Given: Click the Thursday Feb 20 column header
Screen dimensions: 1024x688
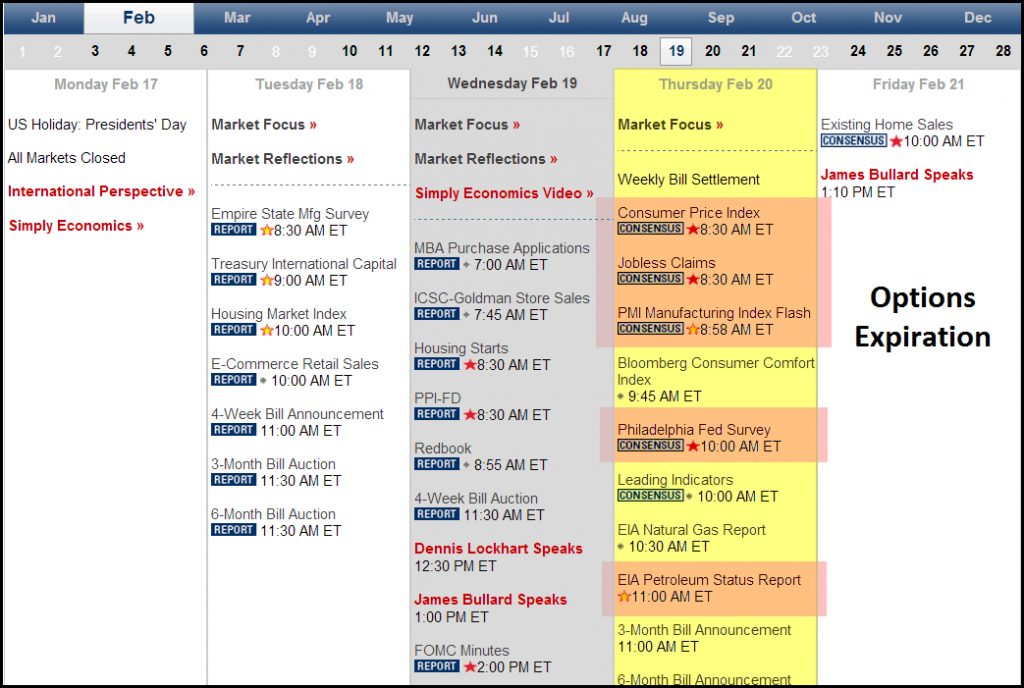Looking at the screenshot, I should pyautogui.click(x=716, y=84).
